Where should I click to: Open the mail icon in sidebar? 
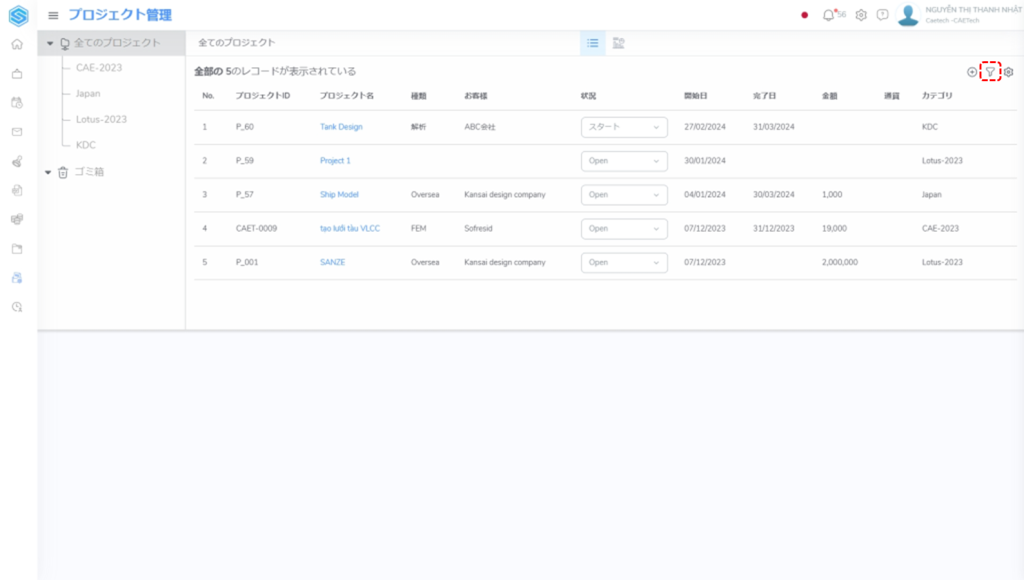point(17,131)
